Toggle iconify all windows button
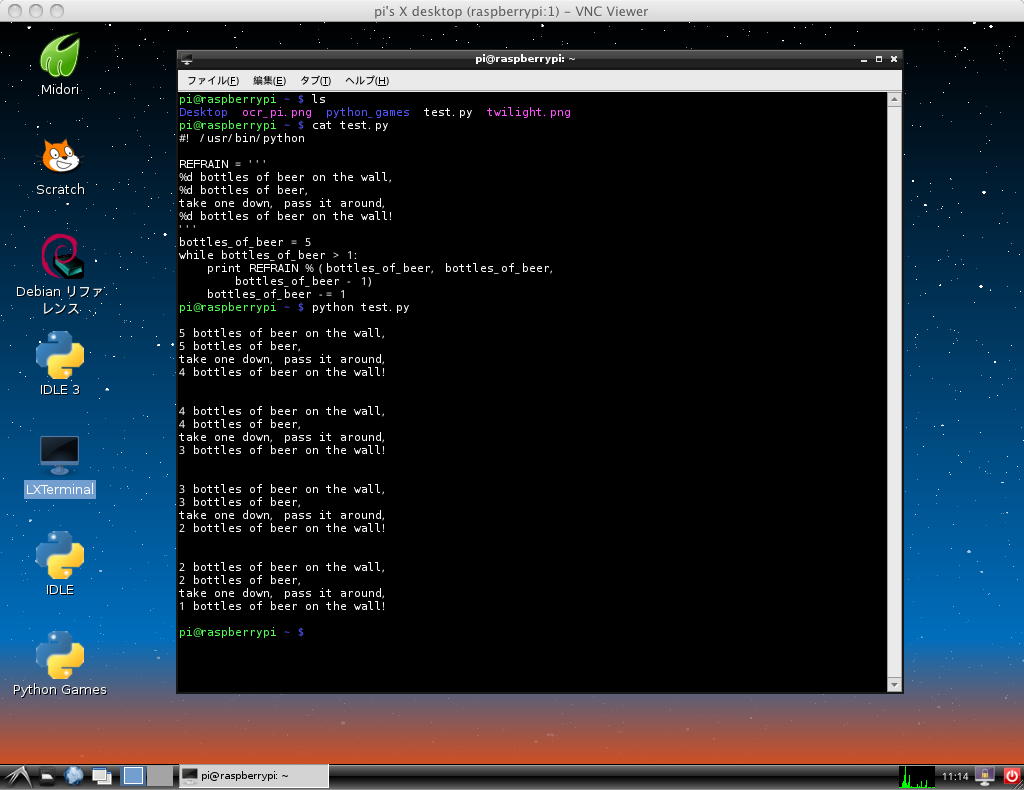Viewport: 1024px width, 790px height. [102, 775]
